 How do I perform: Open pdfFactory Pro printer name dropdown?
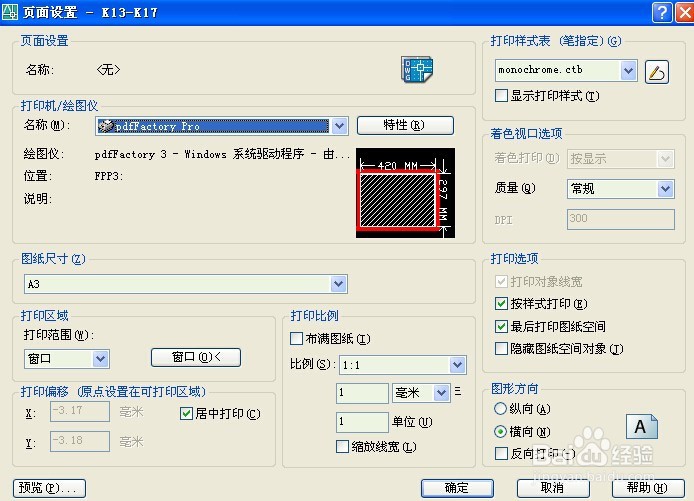pyautogui.click(x=339, y=126)
